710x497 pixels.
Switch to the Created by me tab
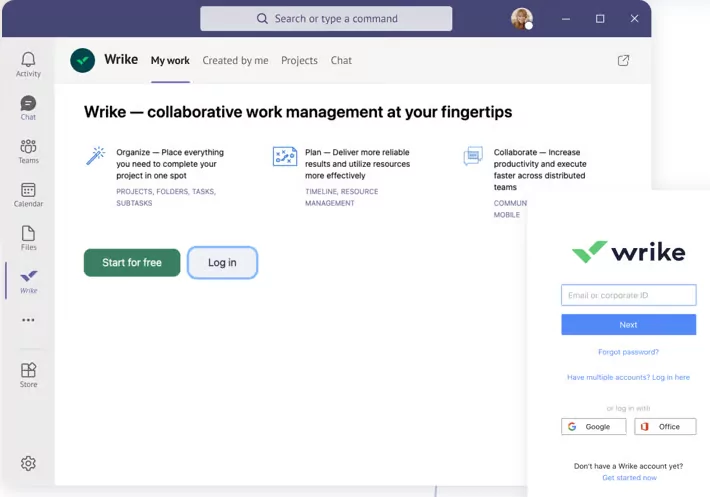click(235, 60)
